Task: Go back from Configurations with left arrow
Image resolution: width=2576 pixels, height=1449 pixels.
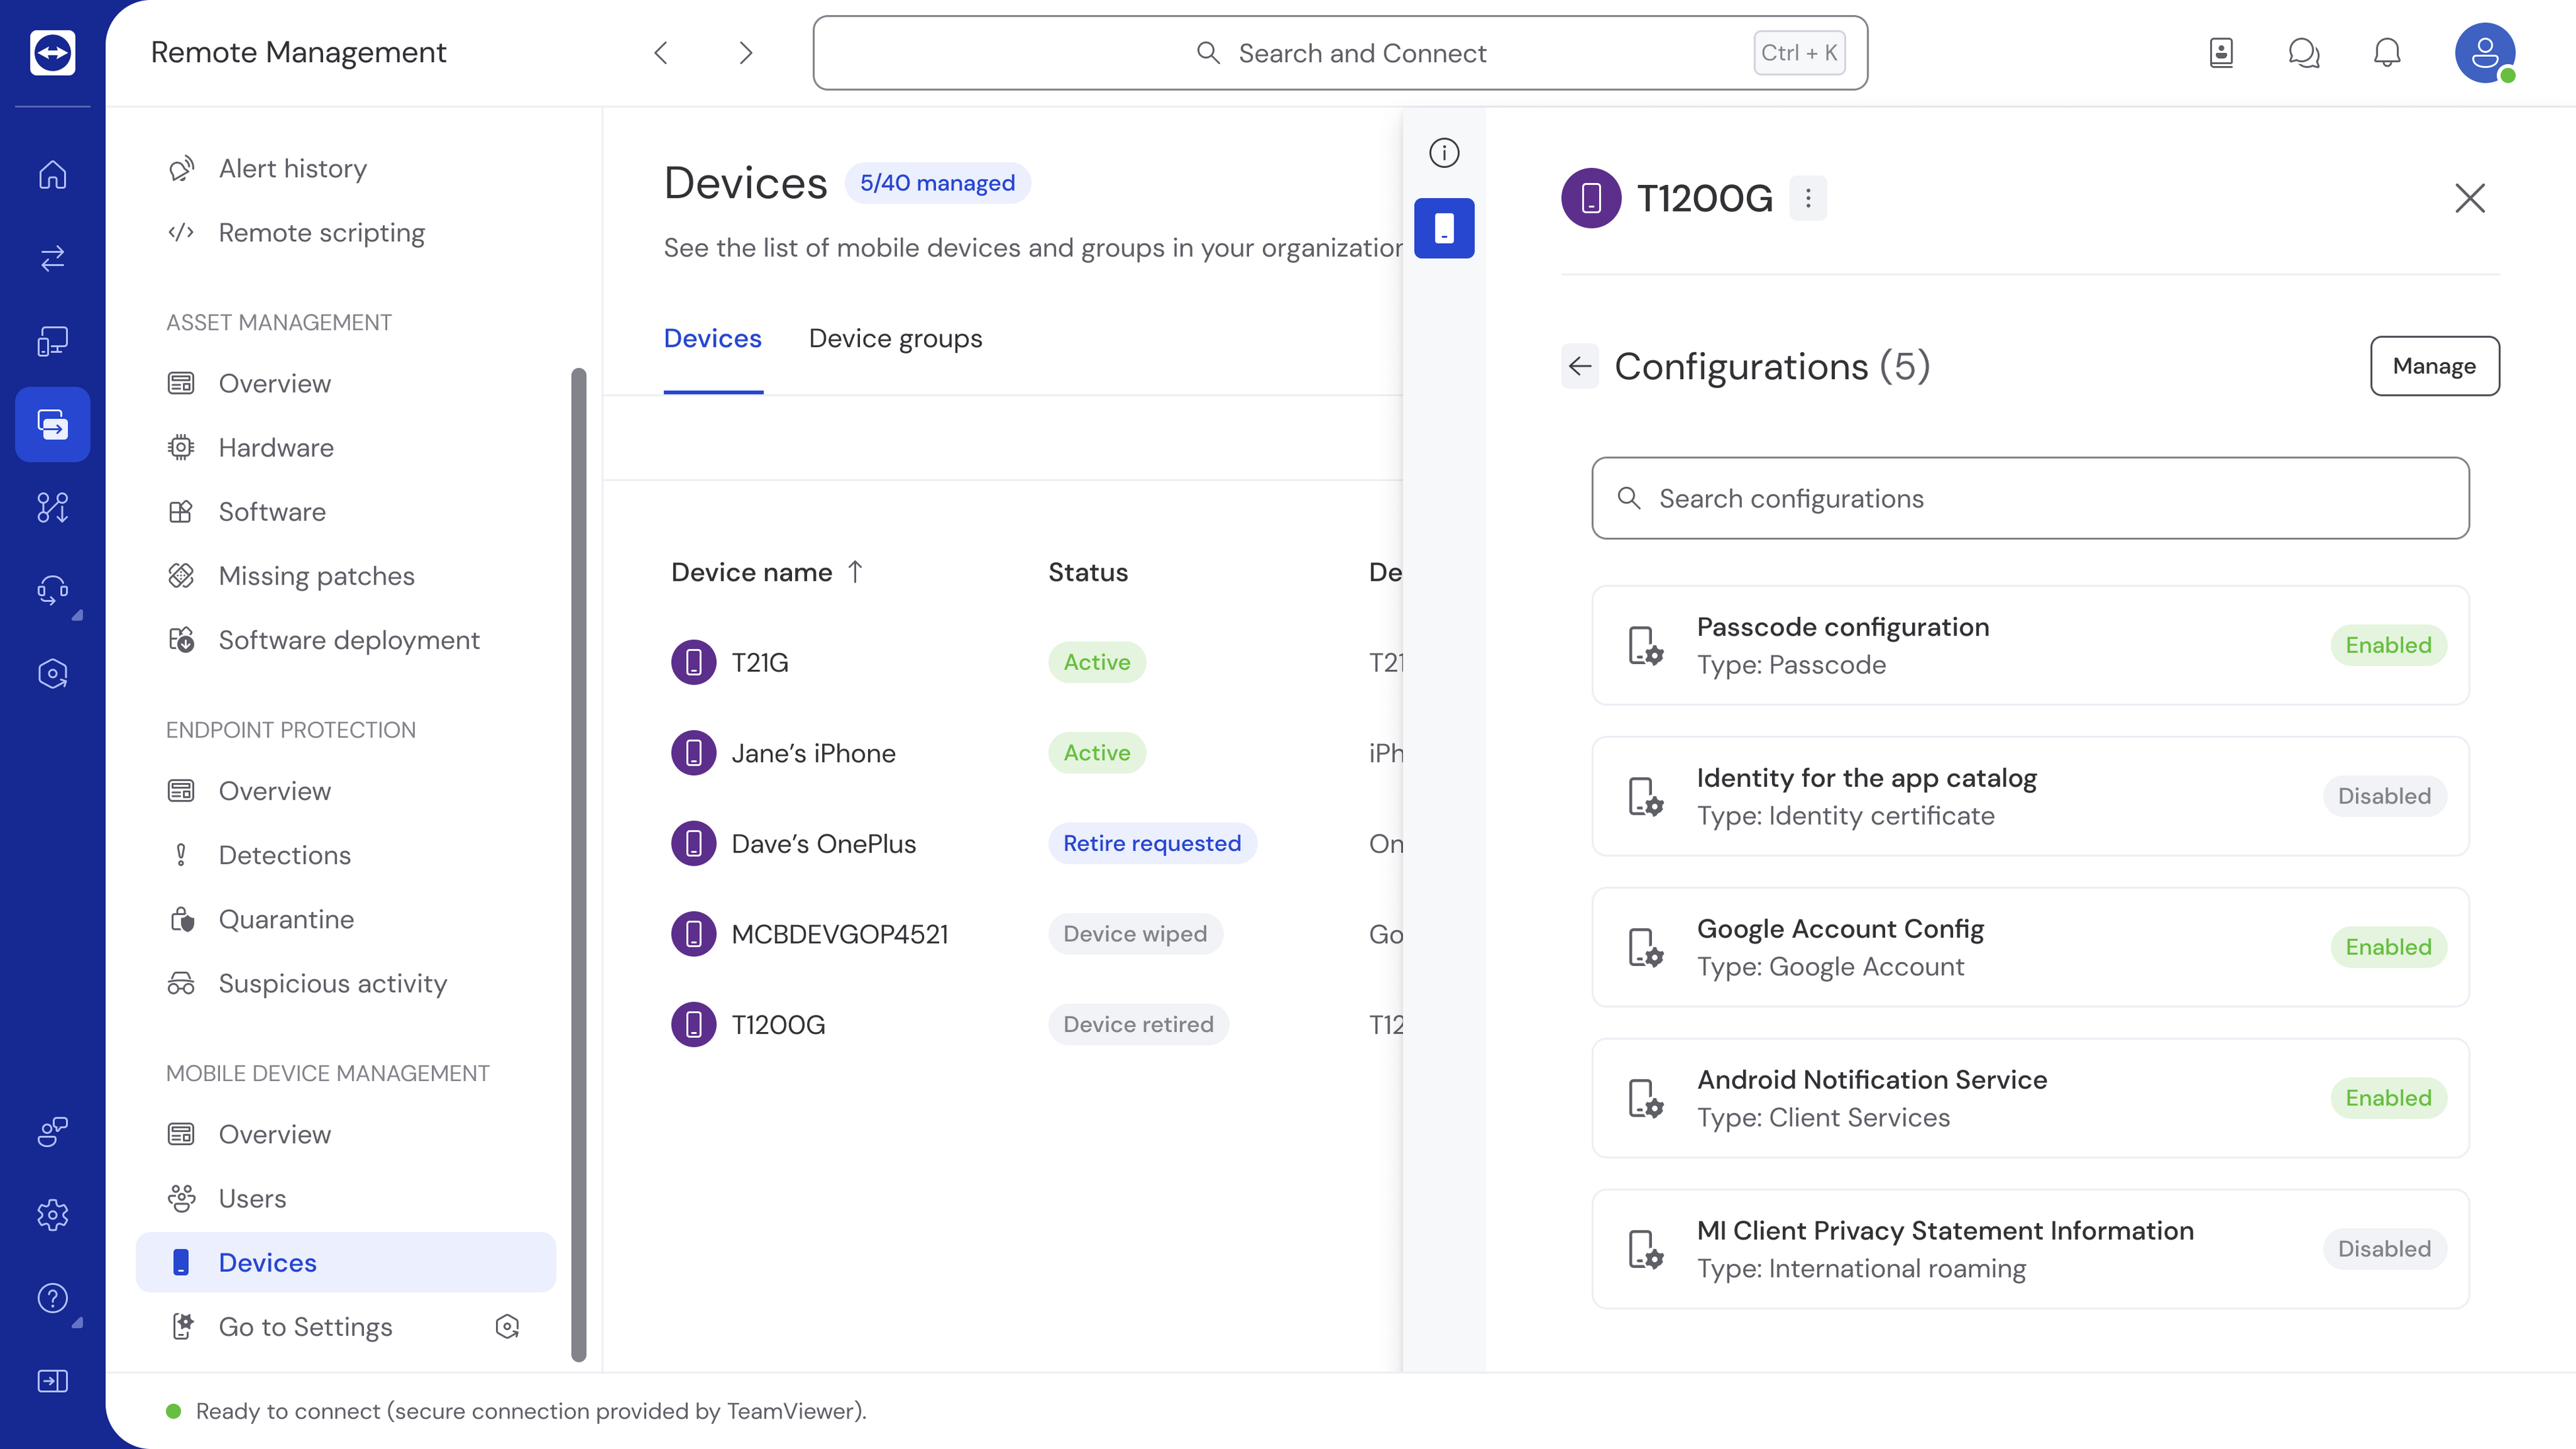Action: pyautogui.click(x=1580, y=366)
